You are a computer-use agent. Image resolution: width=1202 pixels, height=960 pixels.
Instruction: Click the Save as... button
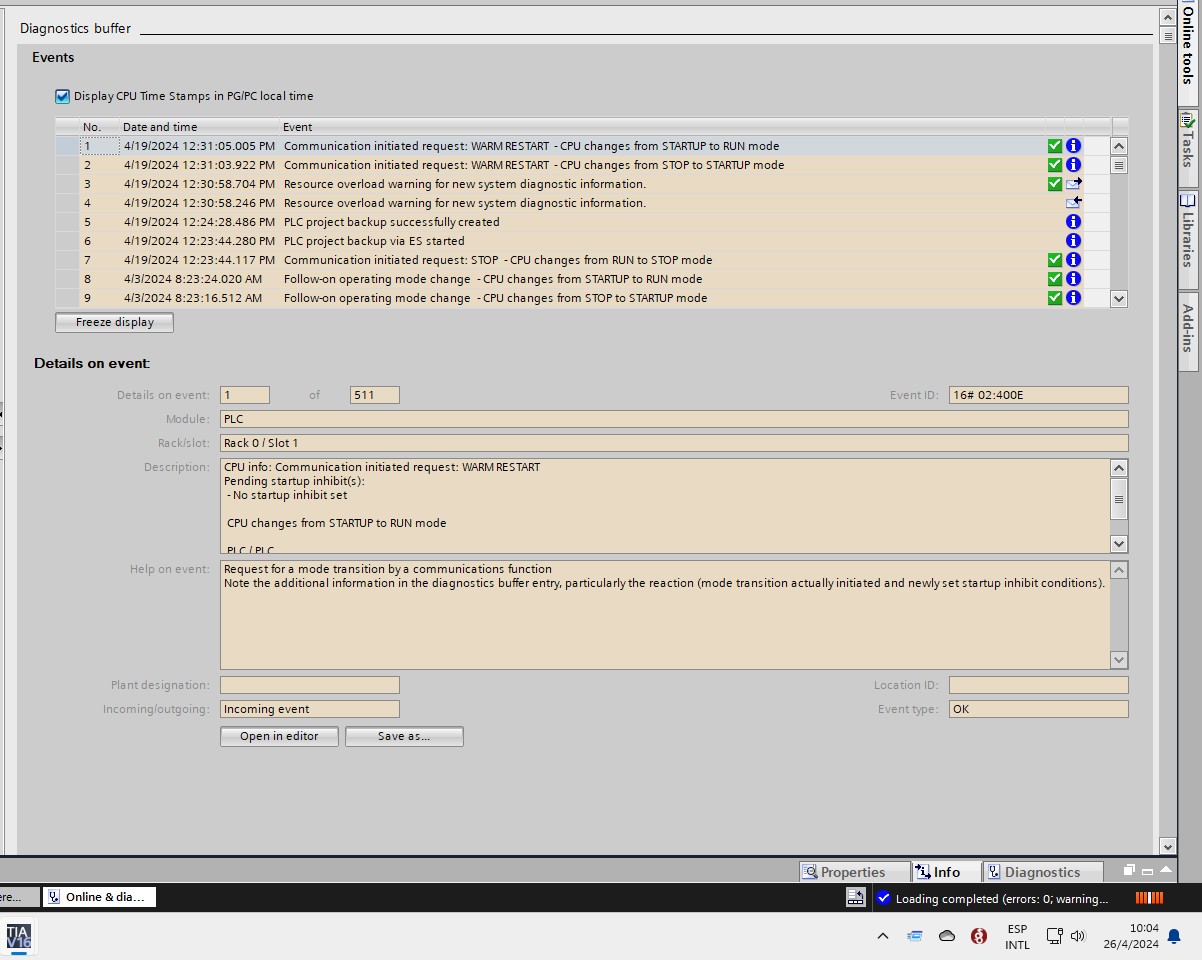[404, 736]
